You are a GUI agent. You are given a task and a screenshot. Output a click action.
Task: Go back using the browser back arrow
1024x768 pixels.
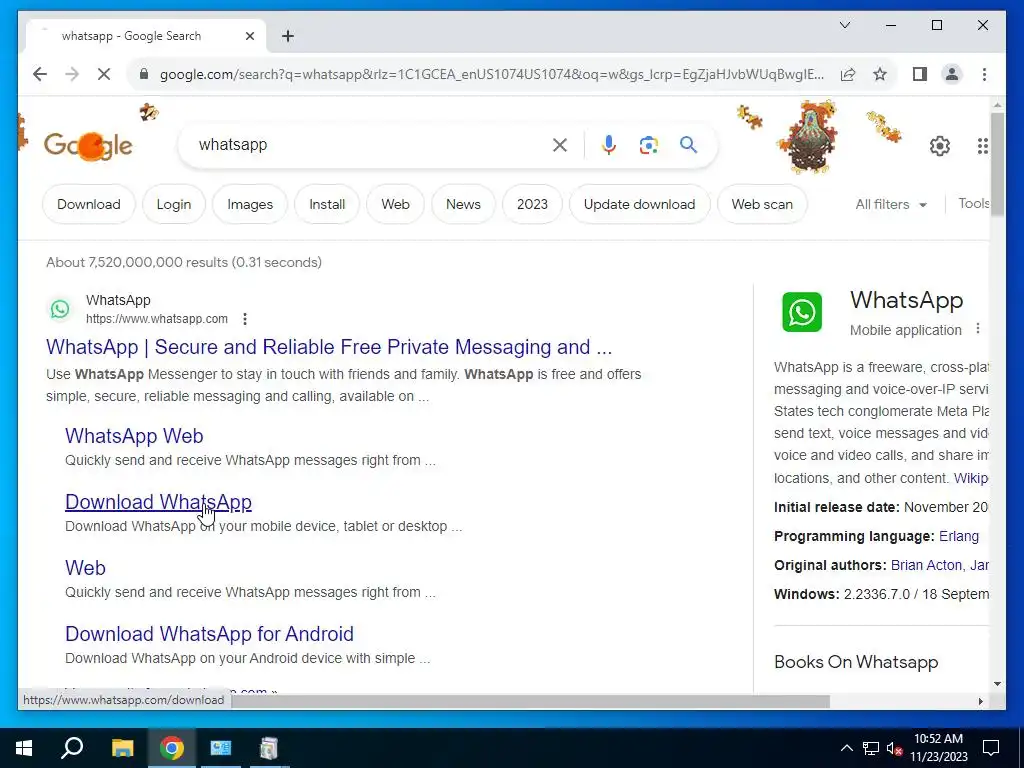click(40, 74)
